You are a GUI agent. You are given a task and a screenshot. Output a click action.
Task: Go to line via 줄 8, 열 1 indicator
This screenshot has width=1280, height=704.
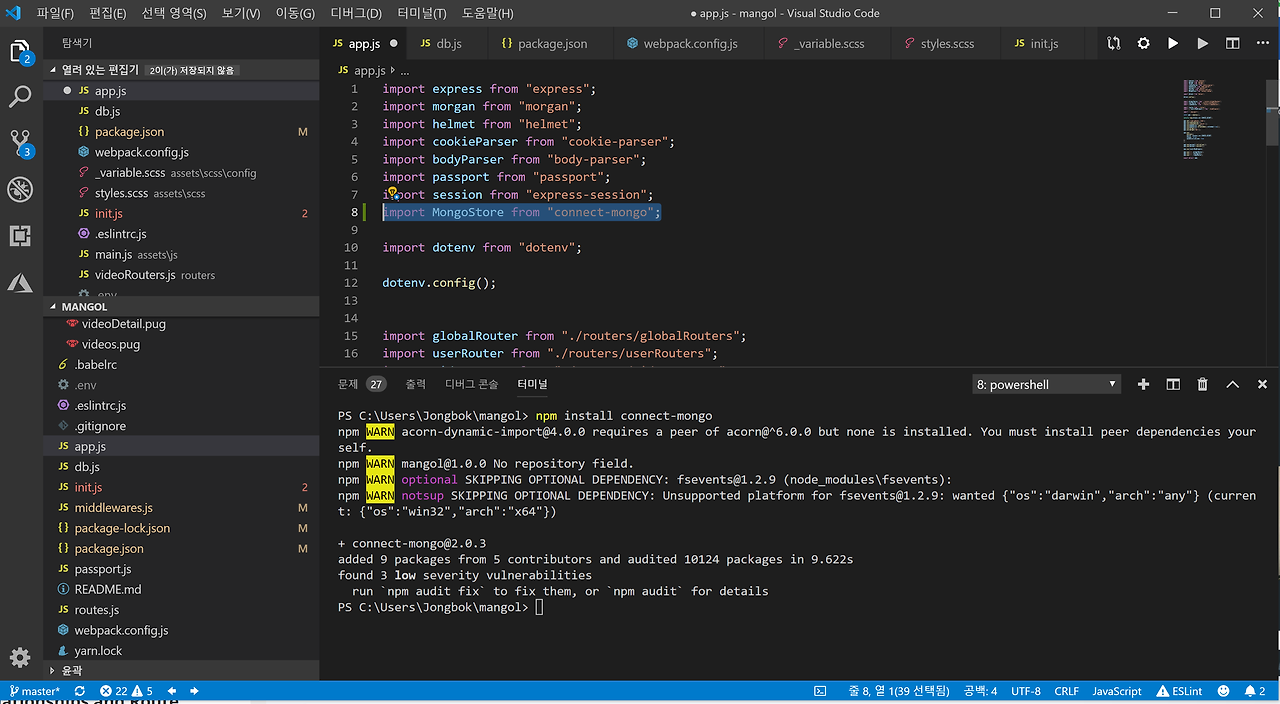pos(897,691)
